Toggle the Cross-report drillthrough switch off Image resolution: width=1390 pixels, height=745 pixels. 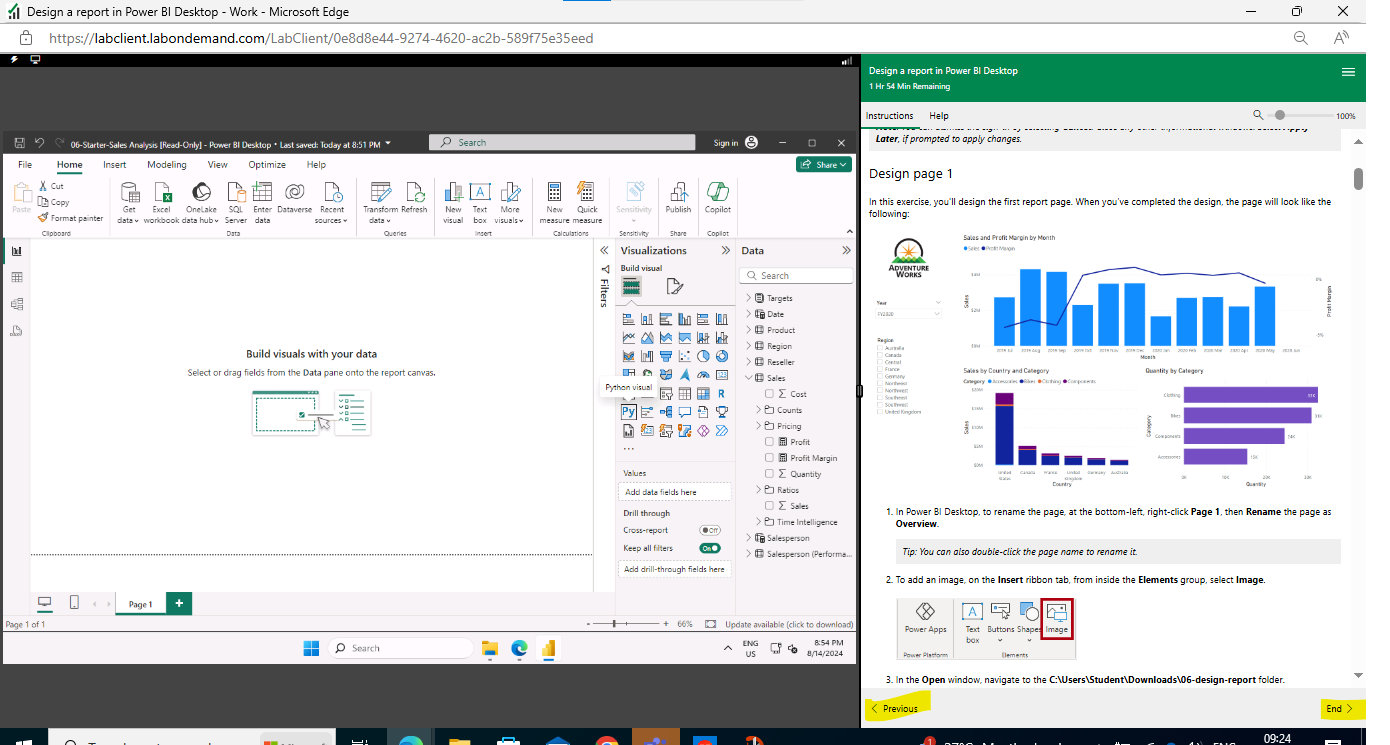click(x=709, y=529)
